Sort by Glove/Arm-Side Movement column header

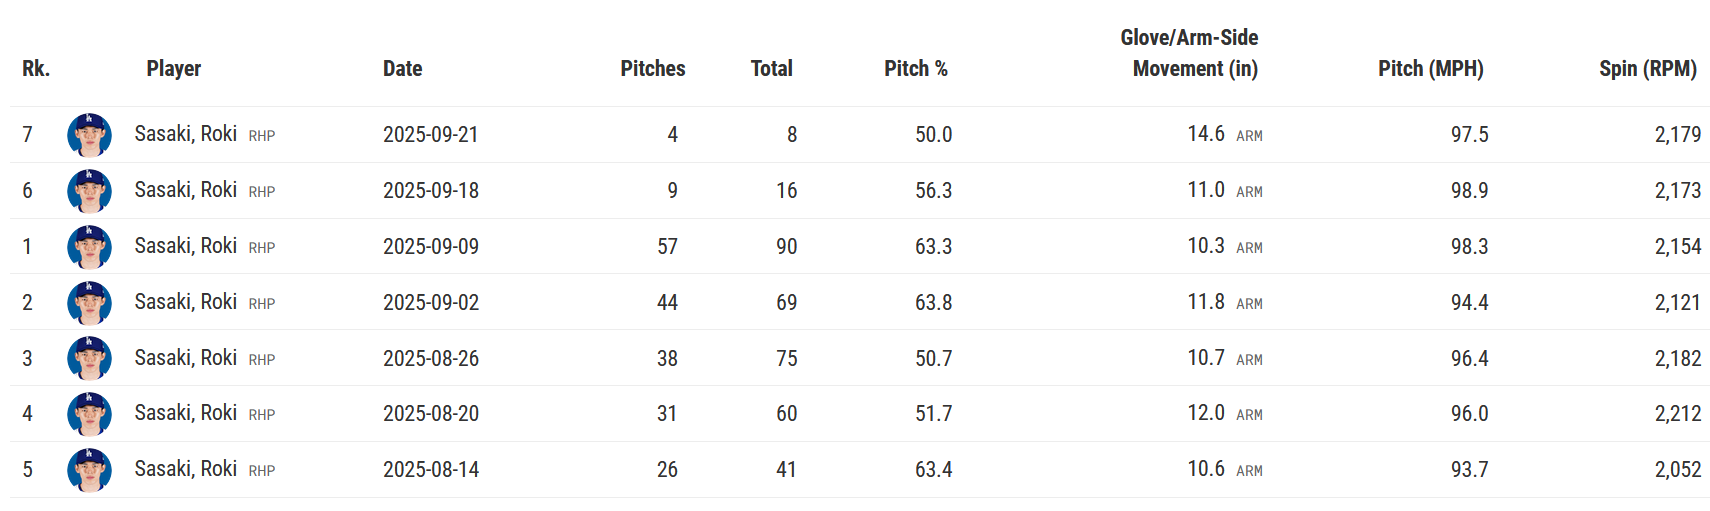pos(1190,53)
